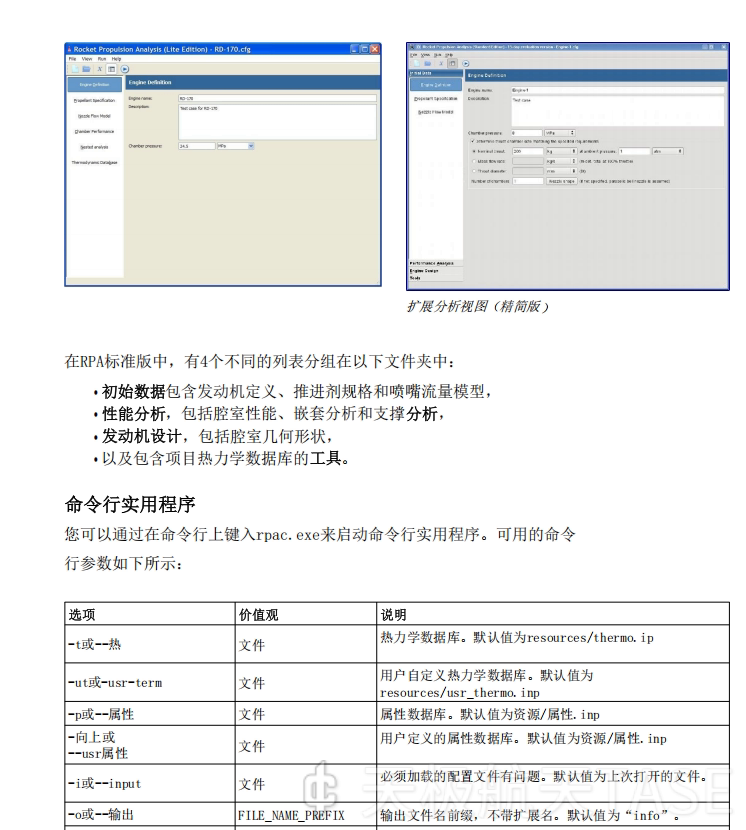Image resolution: width=746 pixels, height=830 pixels.
Task: Close the Lite Edition RD-170.cfg window
Action: tap(375, 49)
